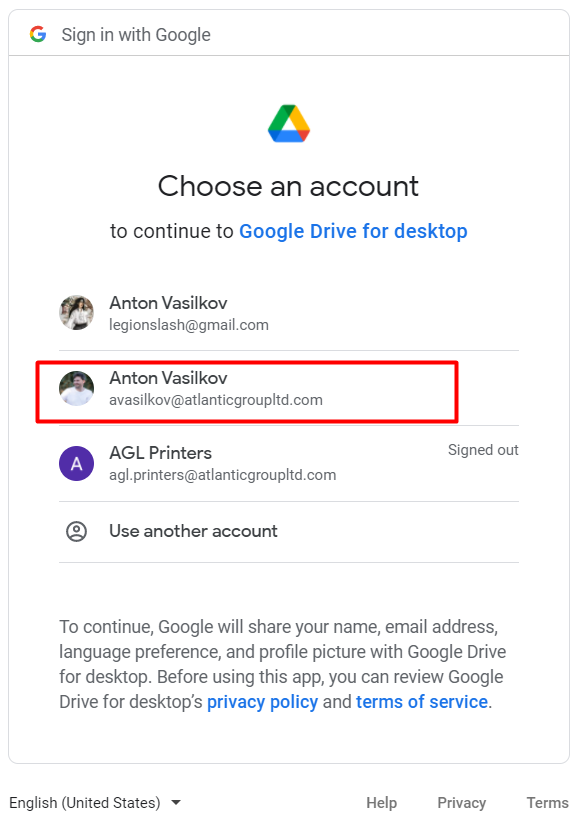Open the Privacy footer link
The height and width of the screenshot is (827, 575).
(462, 803)
